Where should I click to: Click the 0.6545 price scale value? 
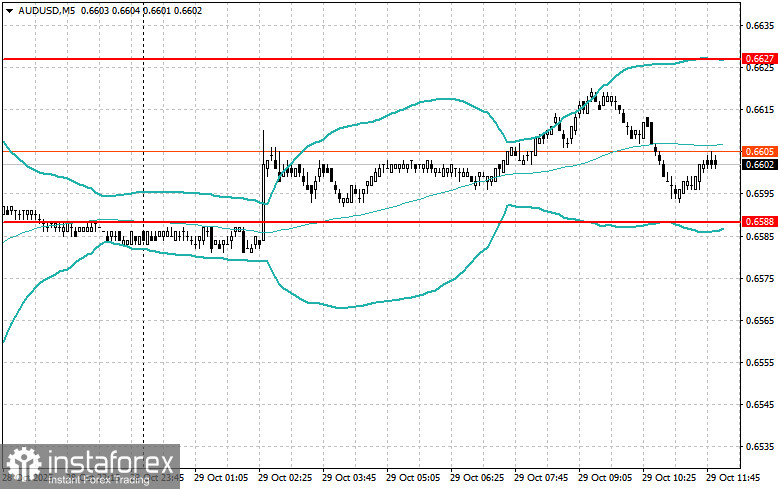[x=760, y=405]
